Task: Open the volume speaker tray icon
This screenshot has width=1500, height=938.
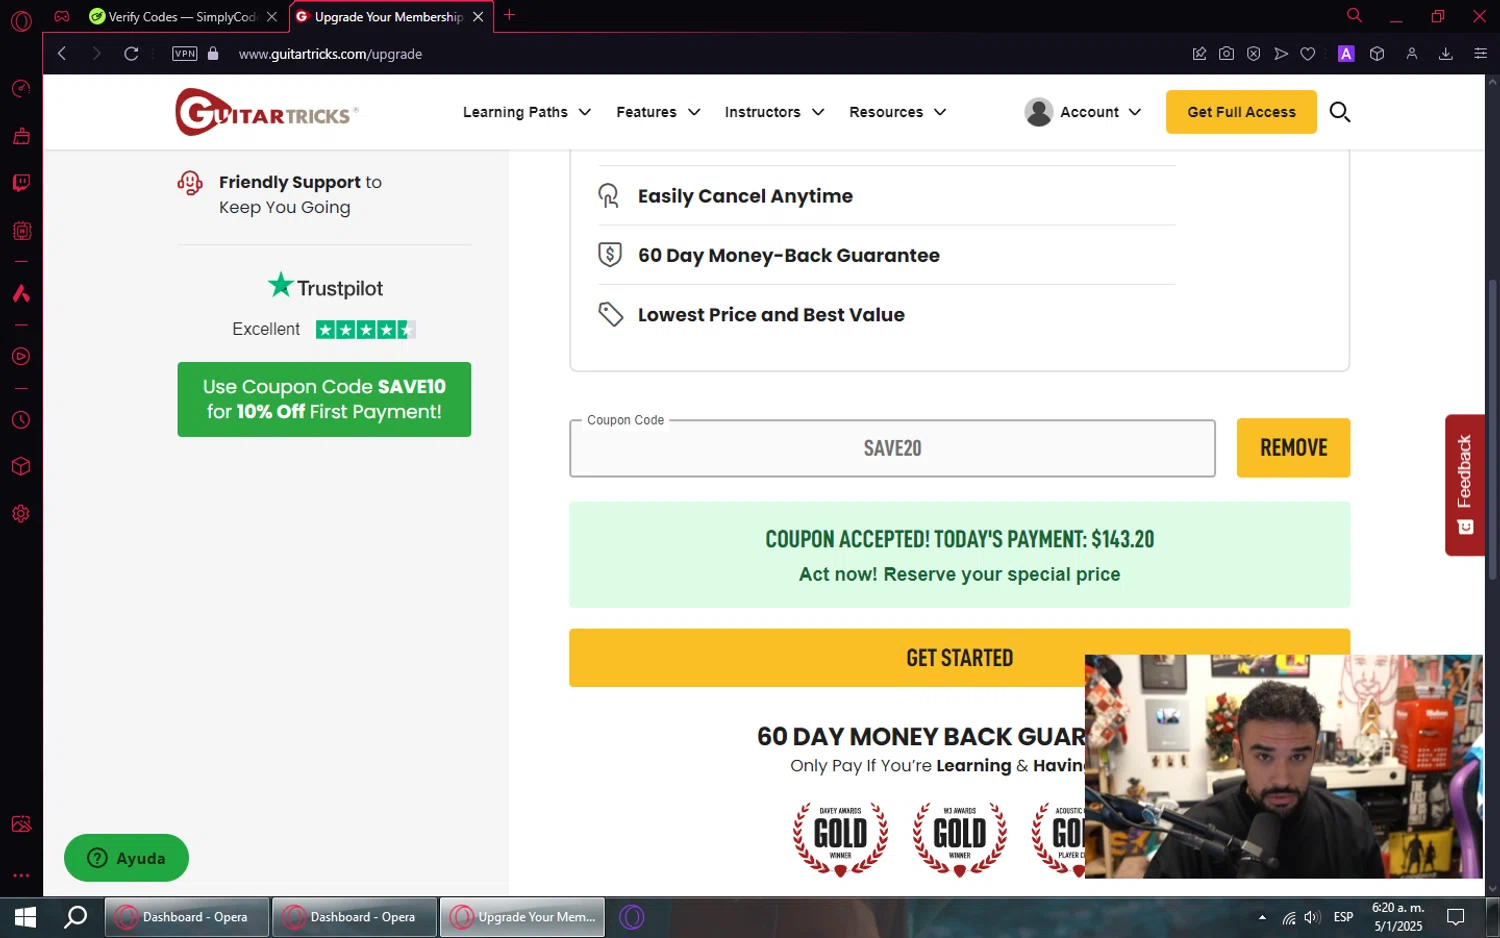Action: (1312, 917)
